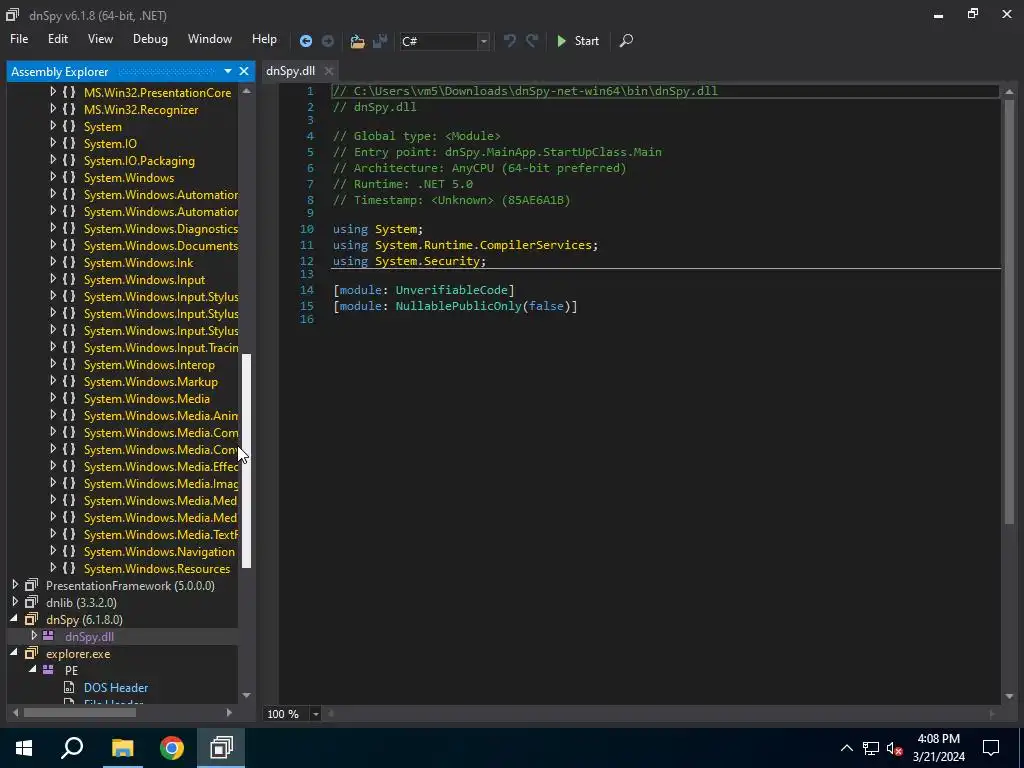Click the dnlib assembly icon

pyautogui.click(x=31, y=602)
